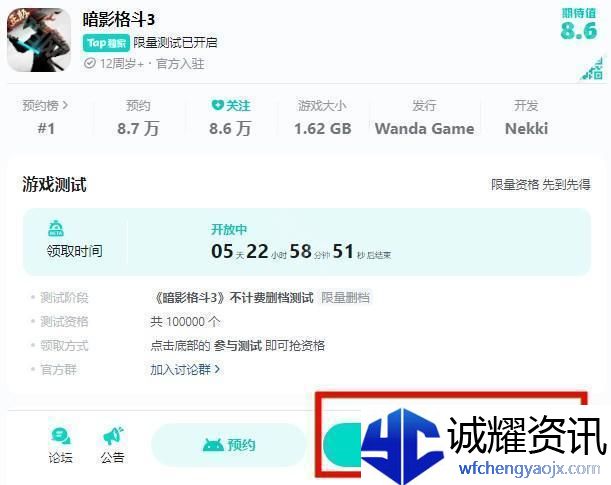Click the 共 100000 个 quota text
The image size is (611, 485).
point(185,322)
